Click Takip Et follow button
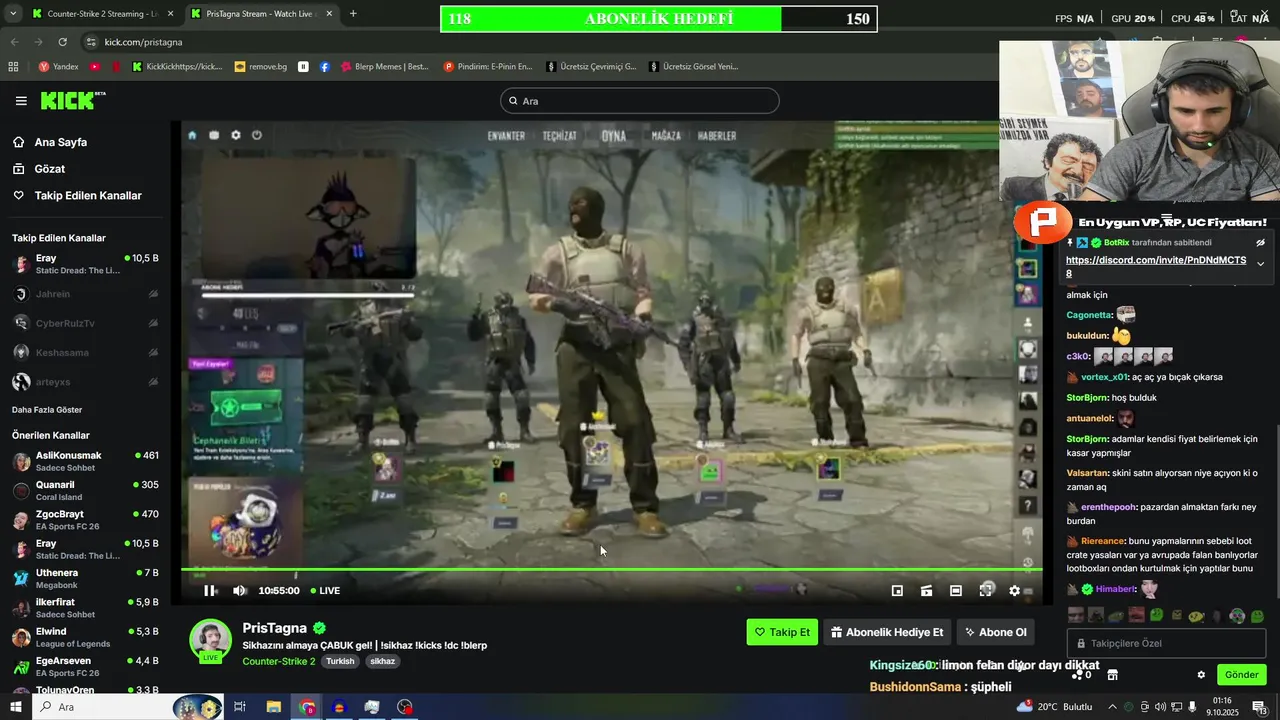This screenshot has width=1280, height=720. tap(782, 632)
